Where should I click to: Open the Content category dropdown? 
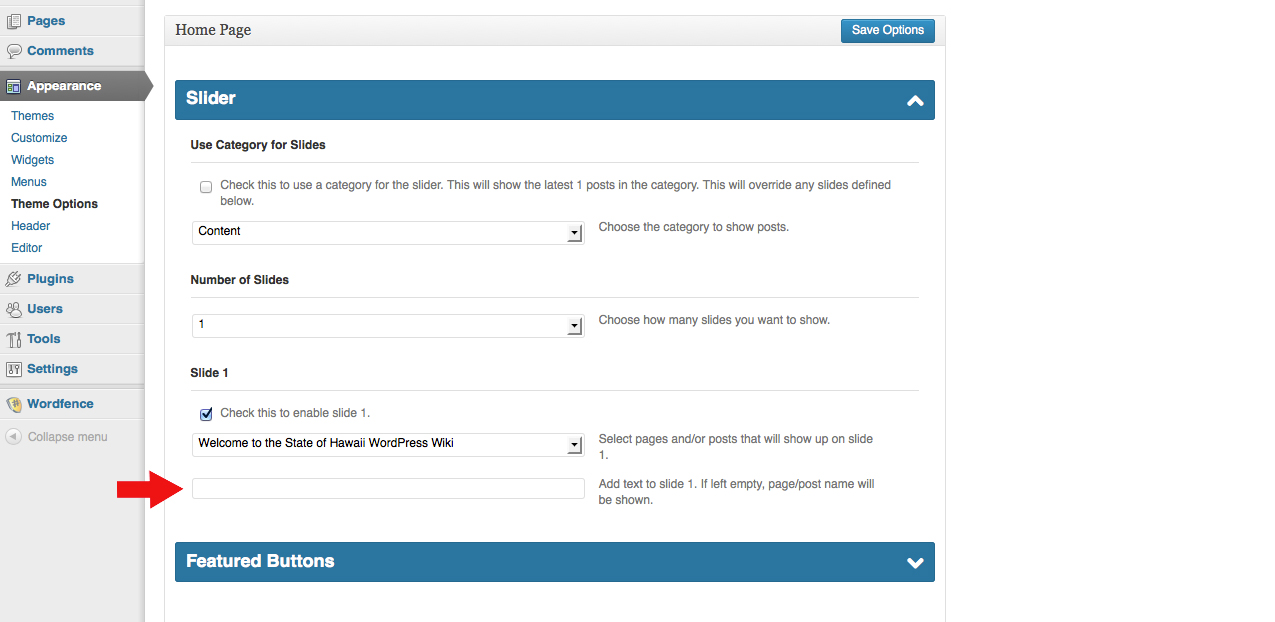[387, 232]
